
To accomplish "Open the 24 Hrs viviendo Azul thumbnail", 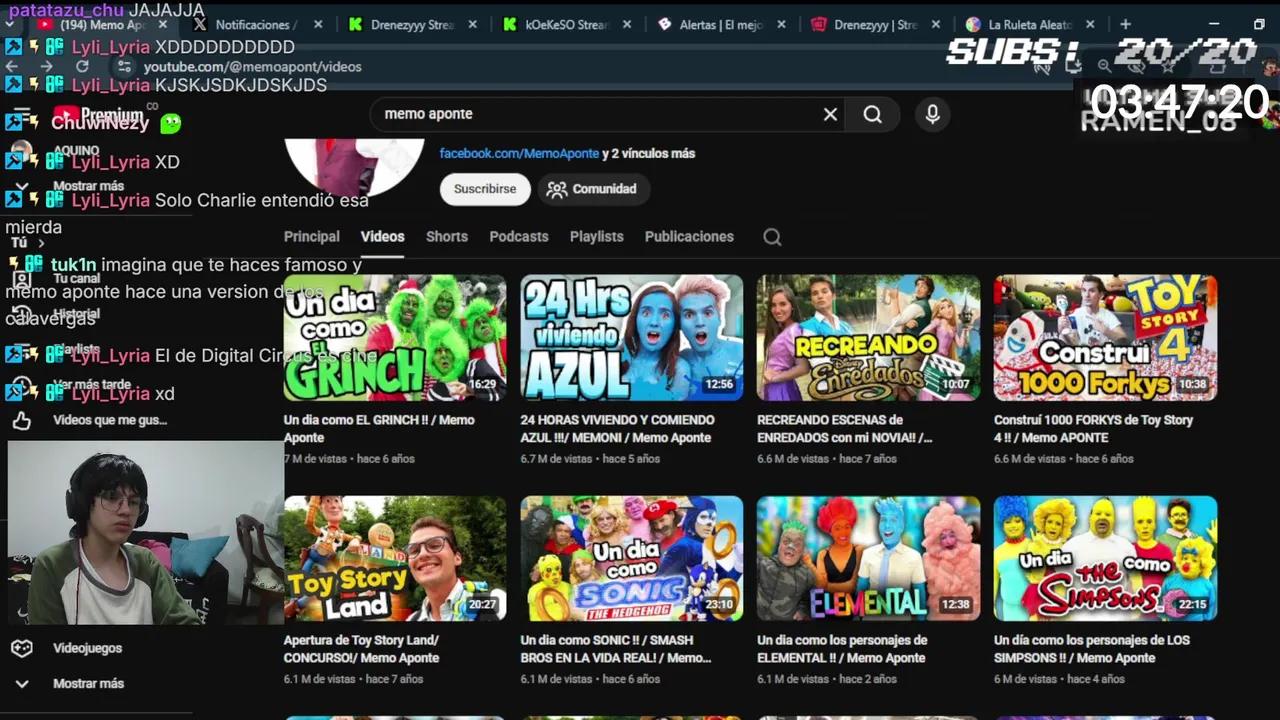I will coord(632,338).
